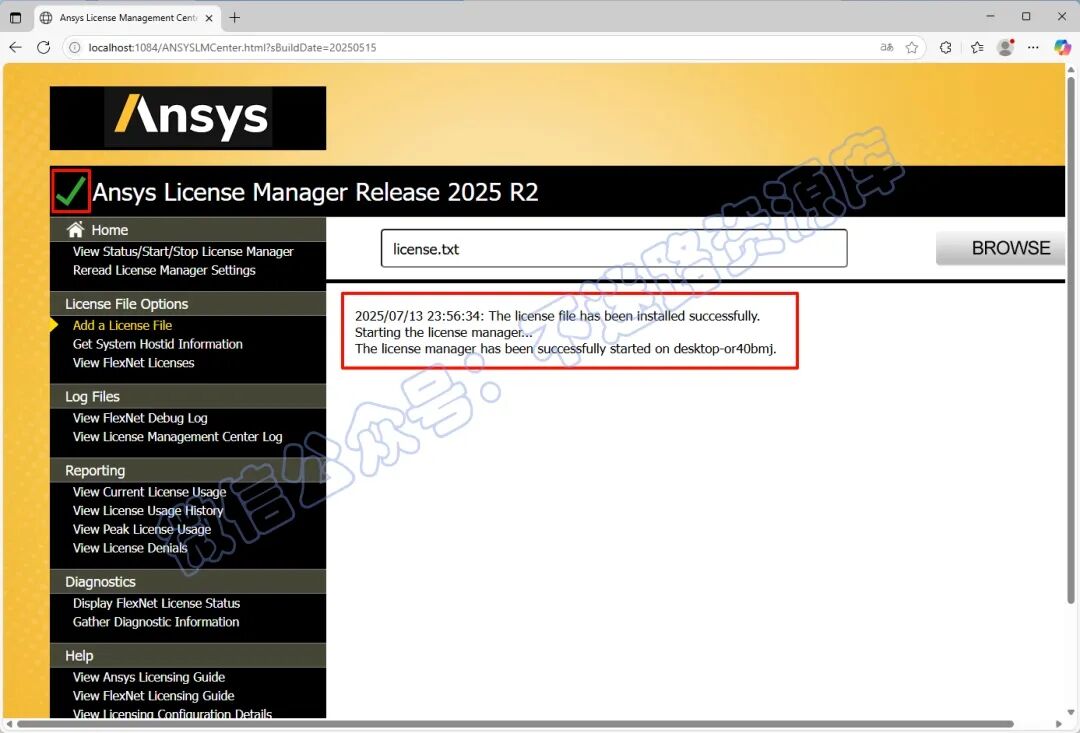1080x733 pixels.
Task: Open Display FlexNet License Status
Action: coord(156,603)
